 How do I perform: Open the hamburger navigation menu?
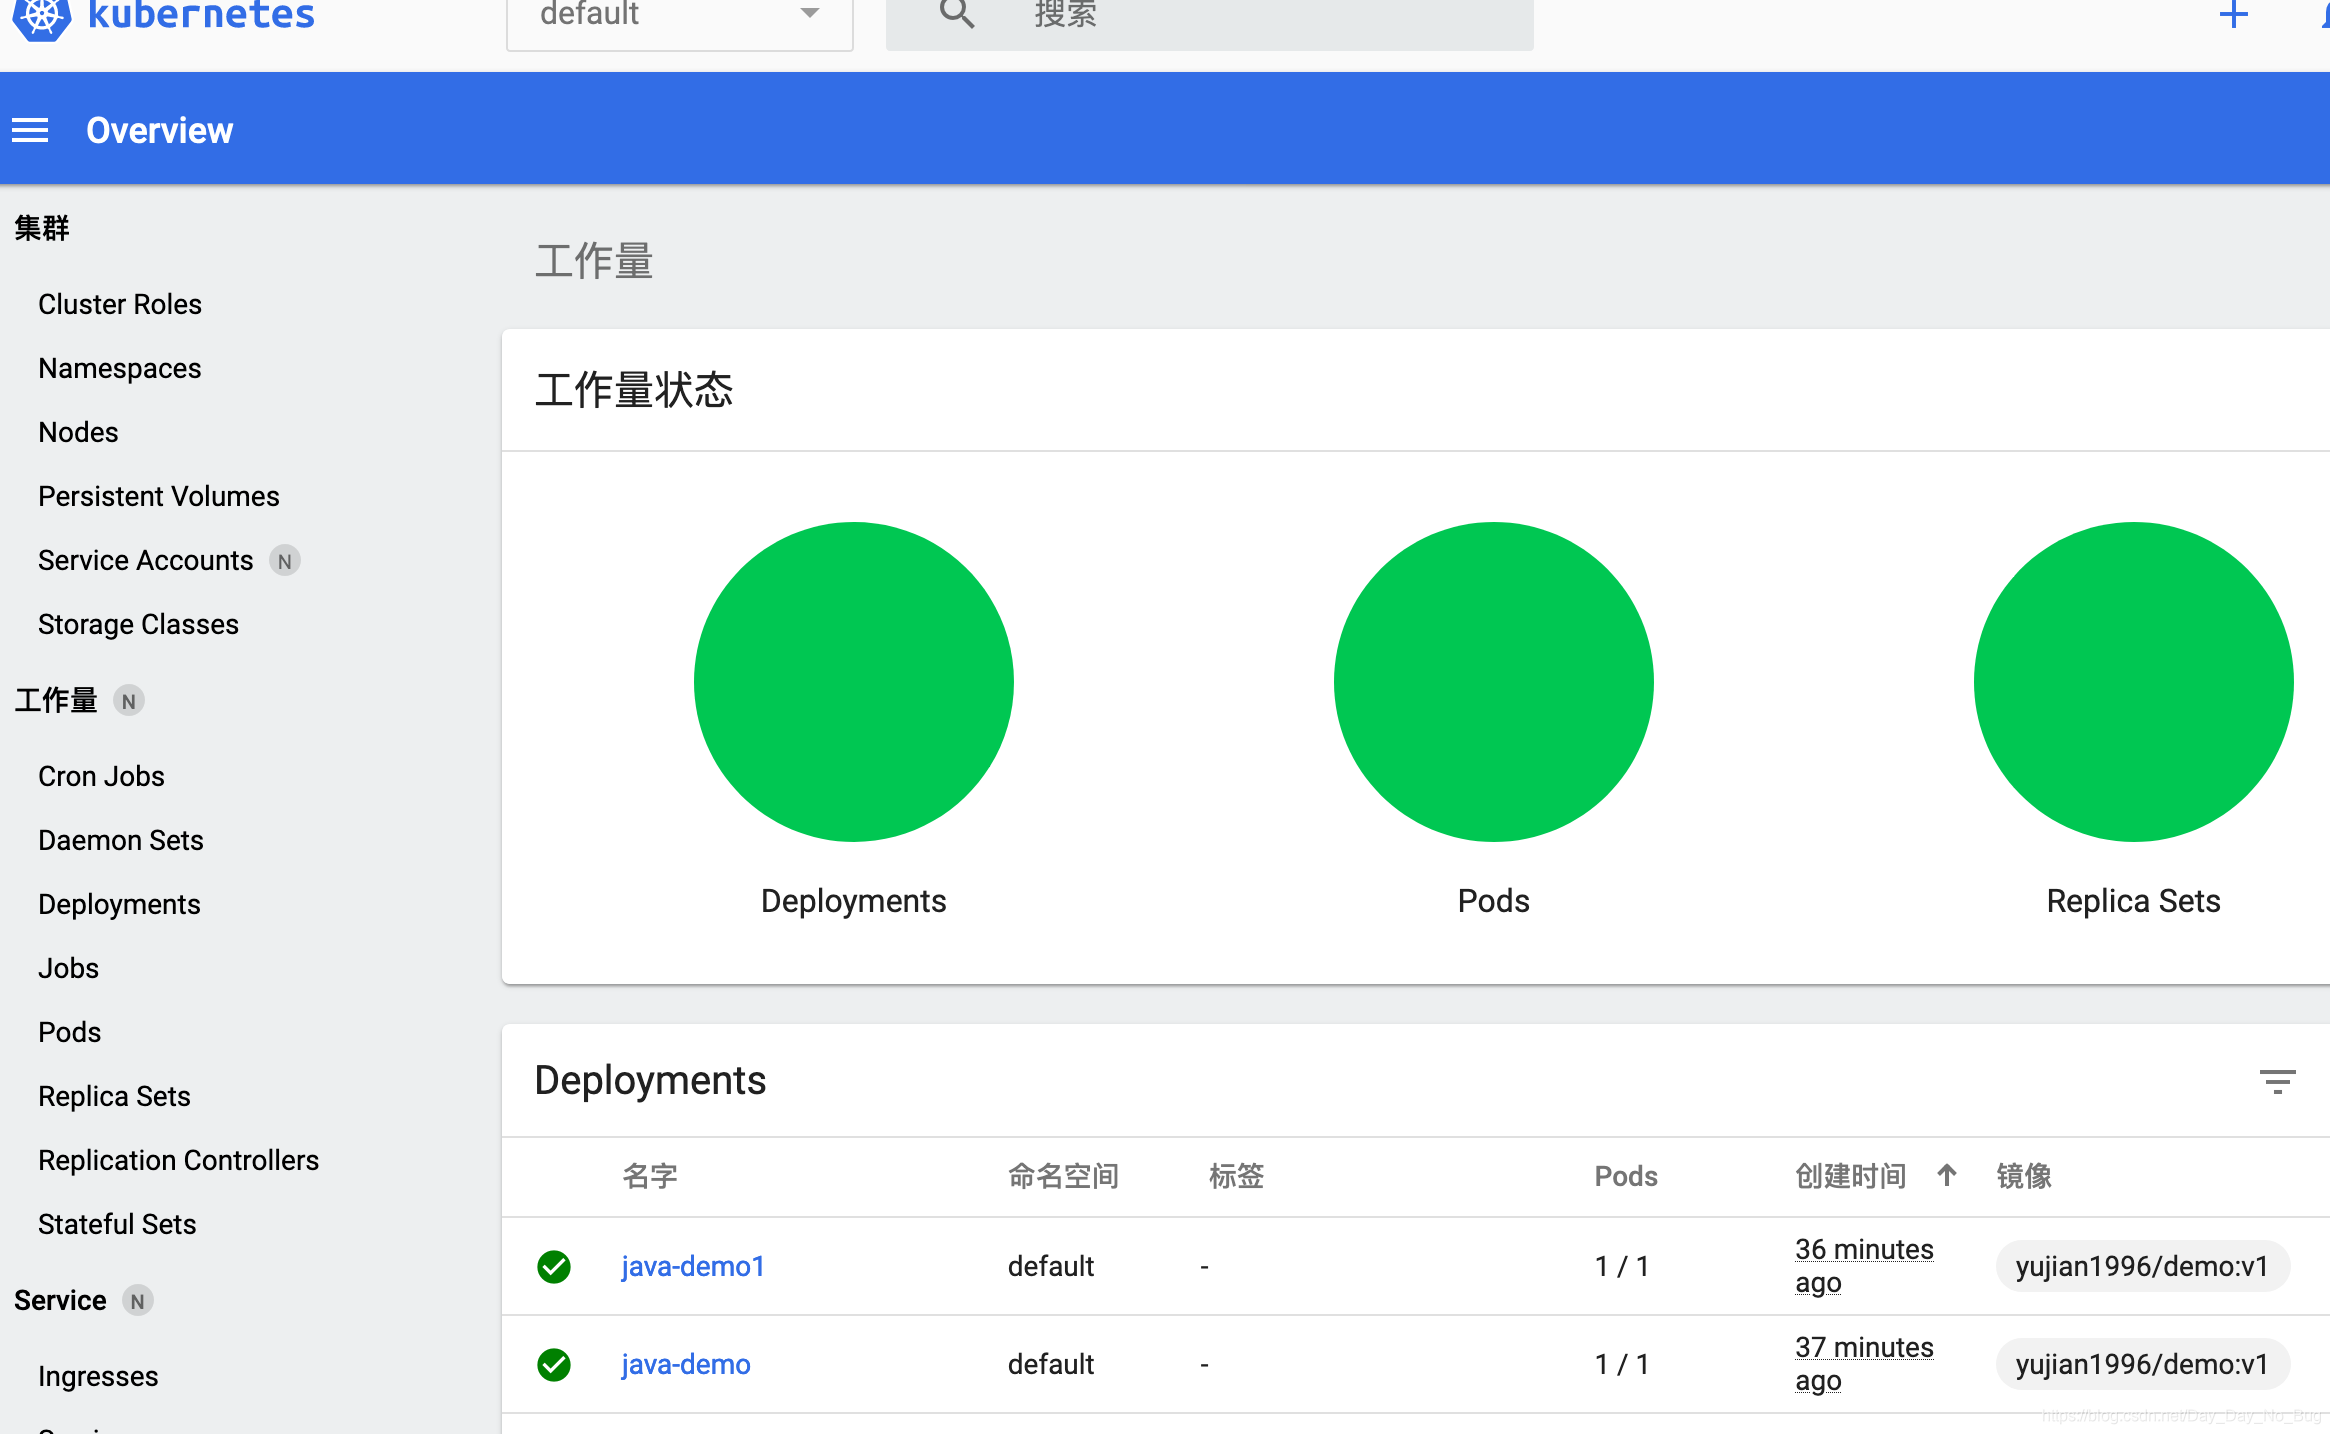[30, 129]
